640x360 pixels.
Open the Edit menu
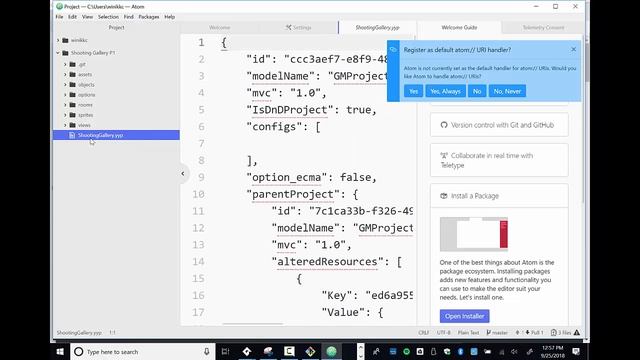[72, 17]
